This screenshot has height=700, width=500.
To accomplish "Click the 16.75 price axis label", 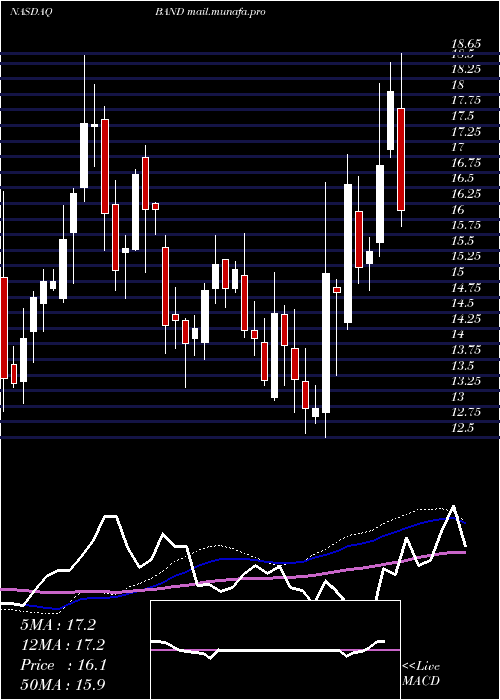I will pyautogui.click(x=466, y=163).
